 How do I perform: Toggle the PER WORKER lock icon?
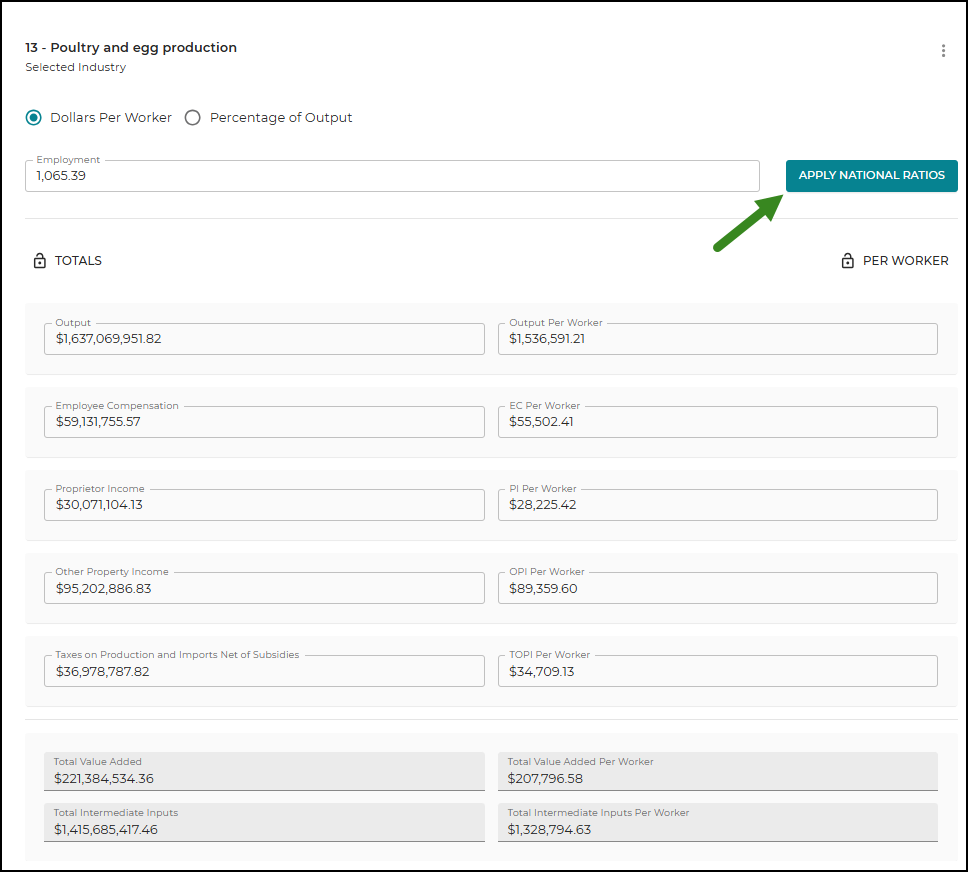[x=848, y=261]
